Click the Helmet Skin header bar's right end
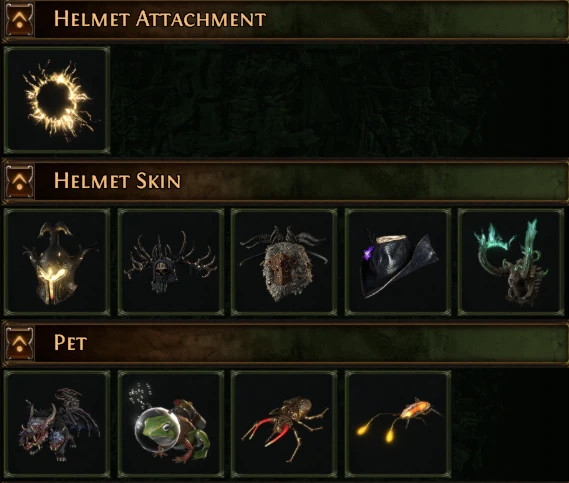The image size is (569, 483). [x=544, y=181]
